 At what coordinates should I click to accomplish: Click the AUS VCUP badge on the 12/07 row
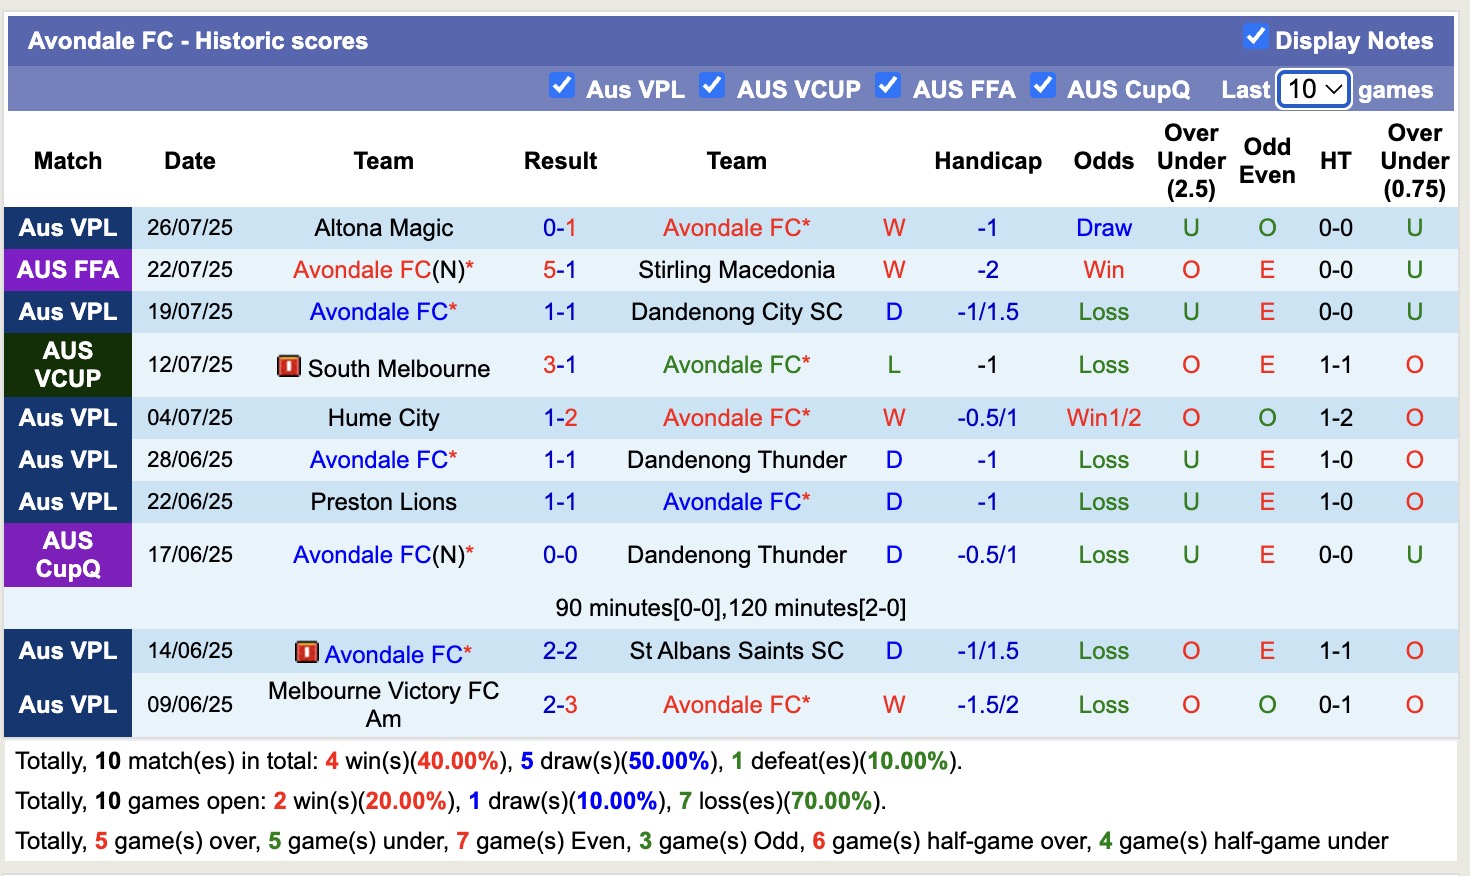(67, 364)
